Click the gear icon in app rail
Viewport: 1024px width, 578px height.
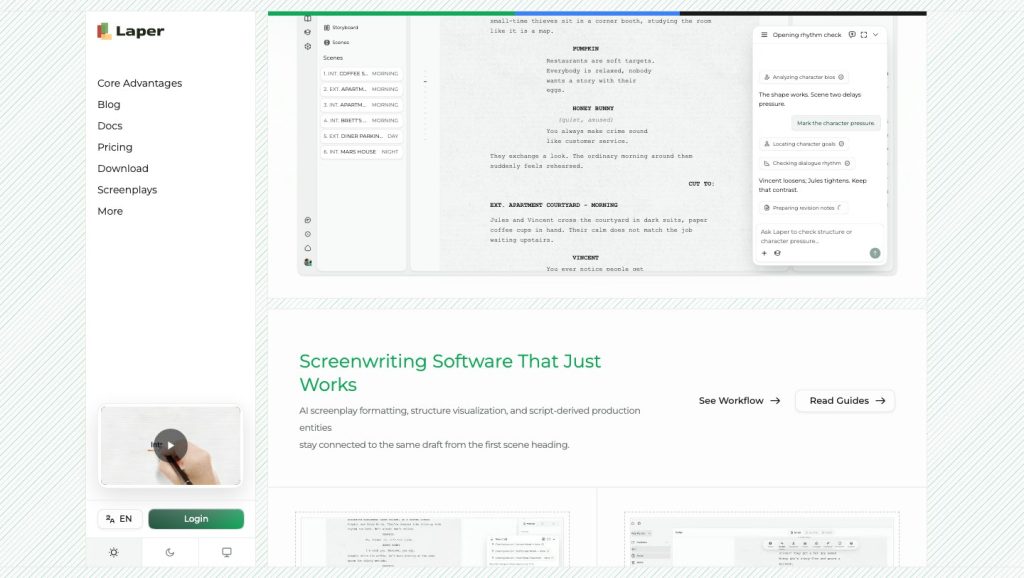point(308,46)
